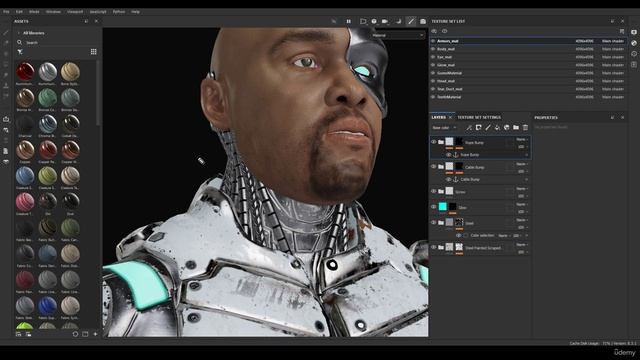Click the camera icon in viewport toolbar
This screenshot has height=360, width=640.
384,21
